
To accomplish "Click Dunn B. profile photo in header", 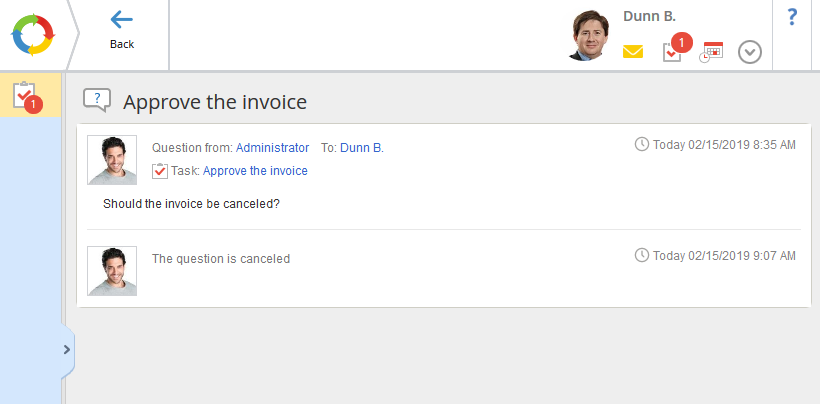I will click(x=590, y=36).
